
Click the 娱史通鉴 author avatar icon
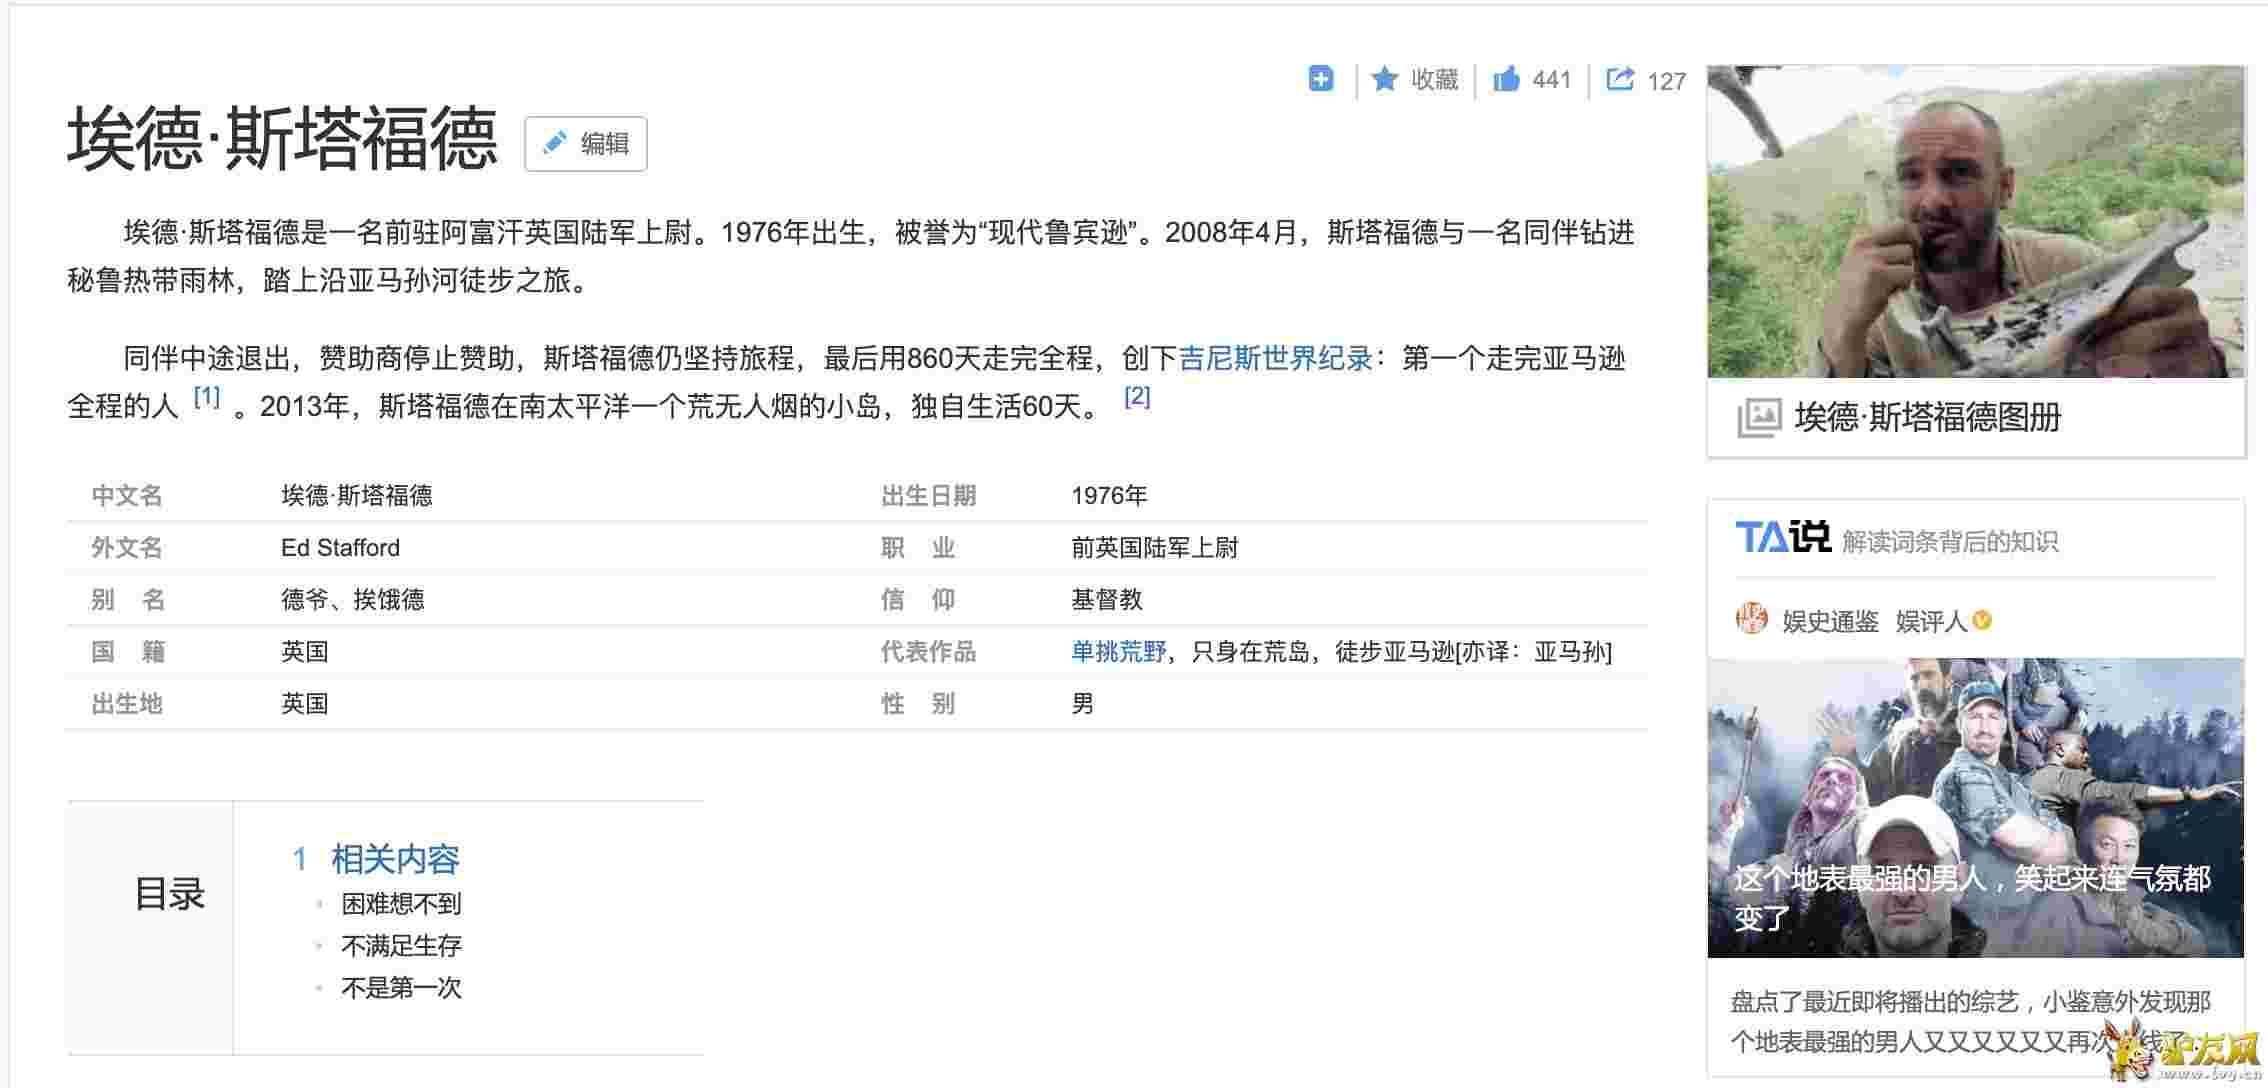pos(1751,620)
